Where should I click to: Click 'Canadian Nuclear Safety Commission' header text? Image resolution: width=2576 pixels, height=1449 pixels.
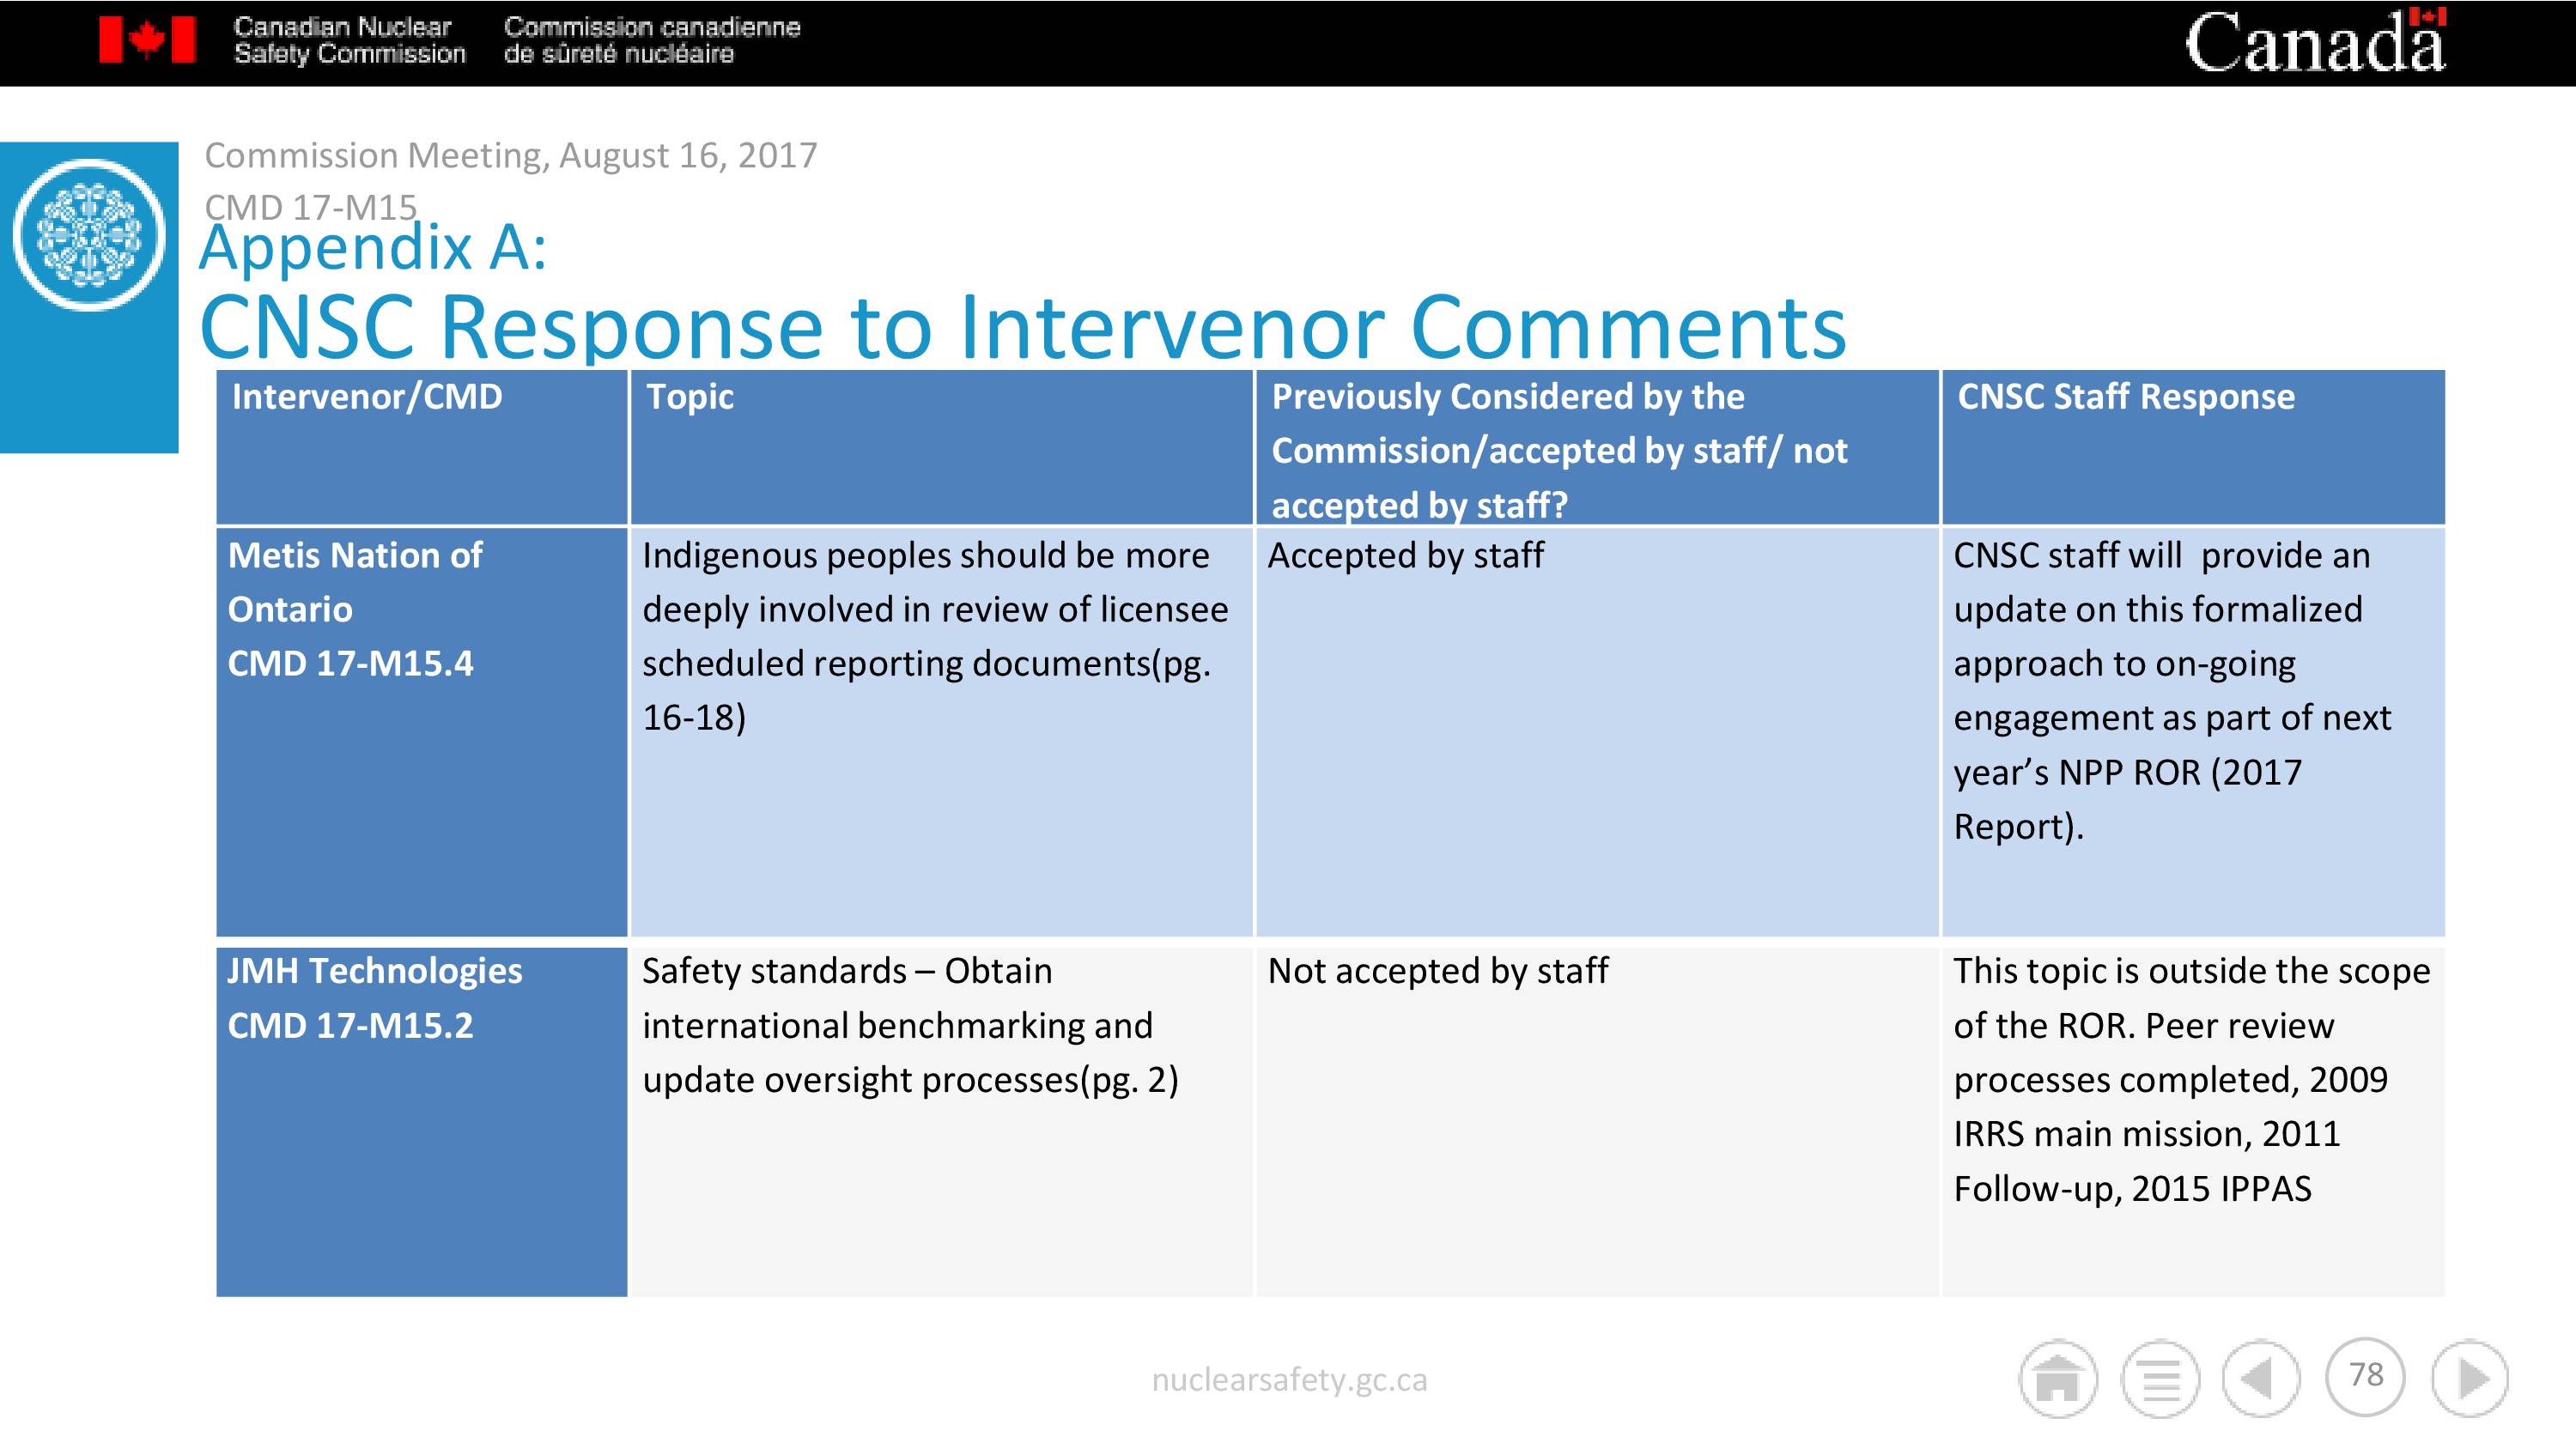pyautogui.click(x=350, y=40)
